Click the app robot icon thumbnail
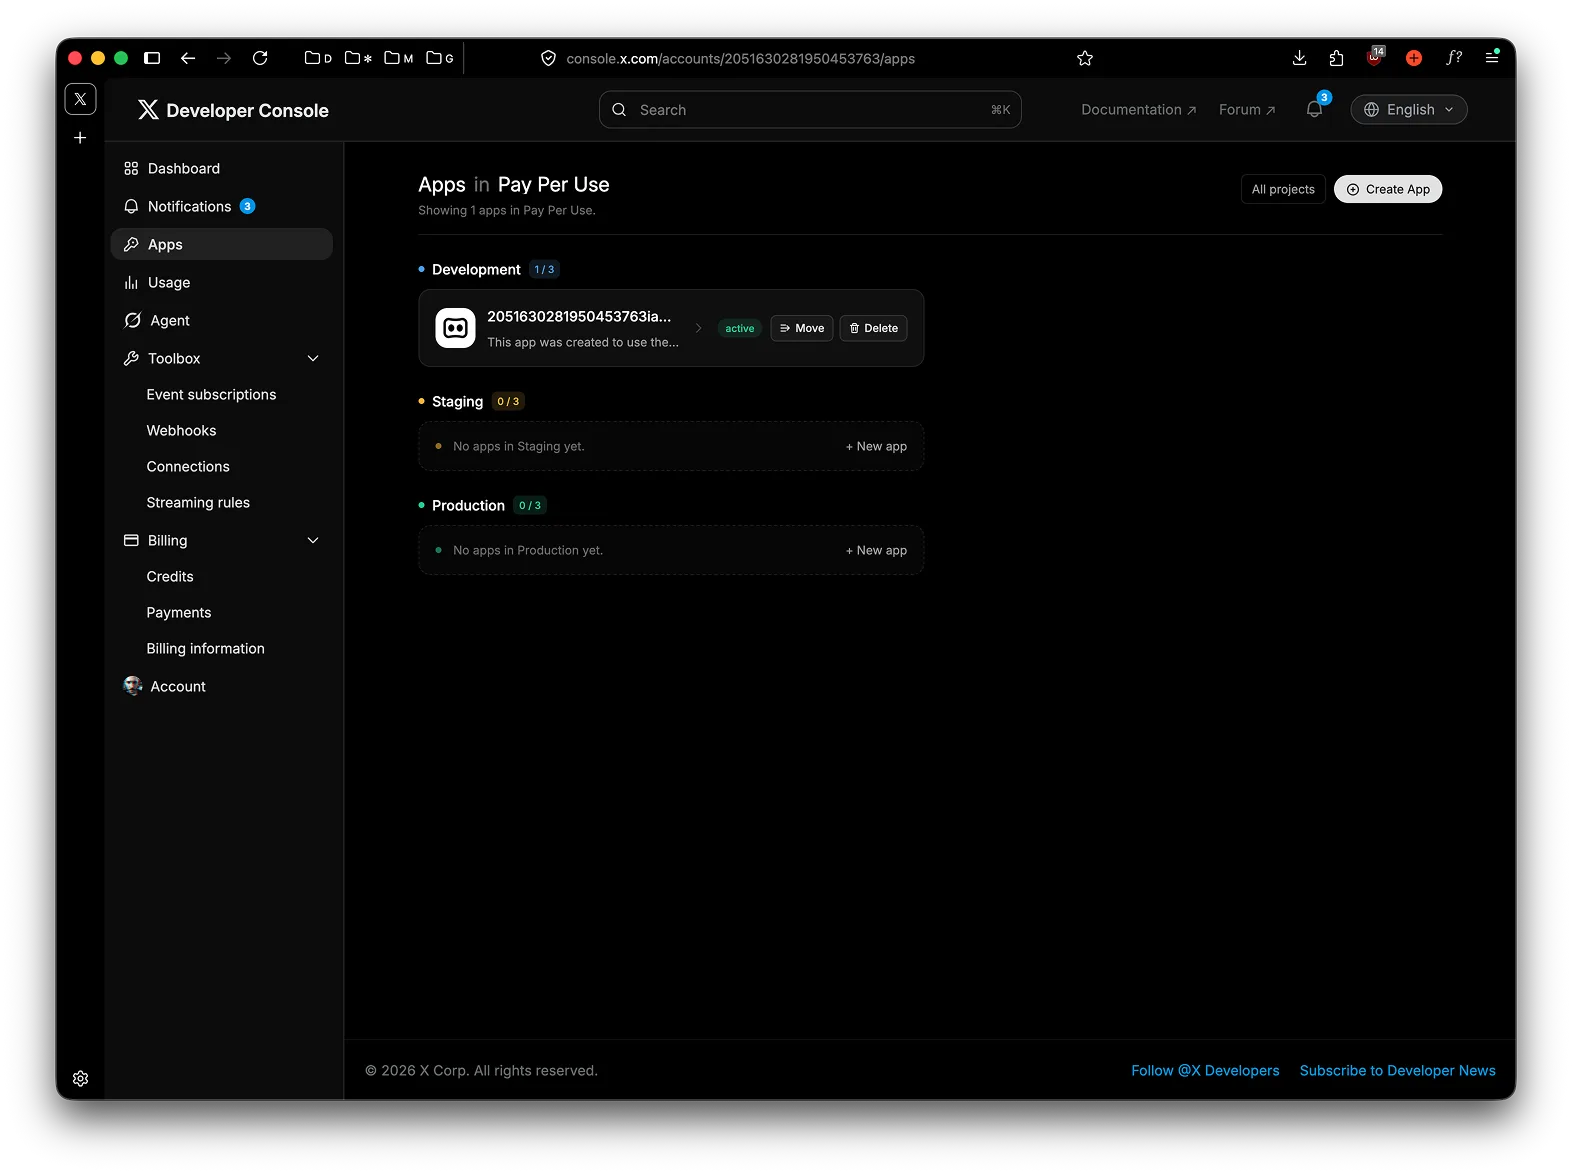 pos(455,328)
